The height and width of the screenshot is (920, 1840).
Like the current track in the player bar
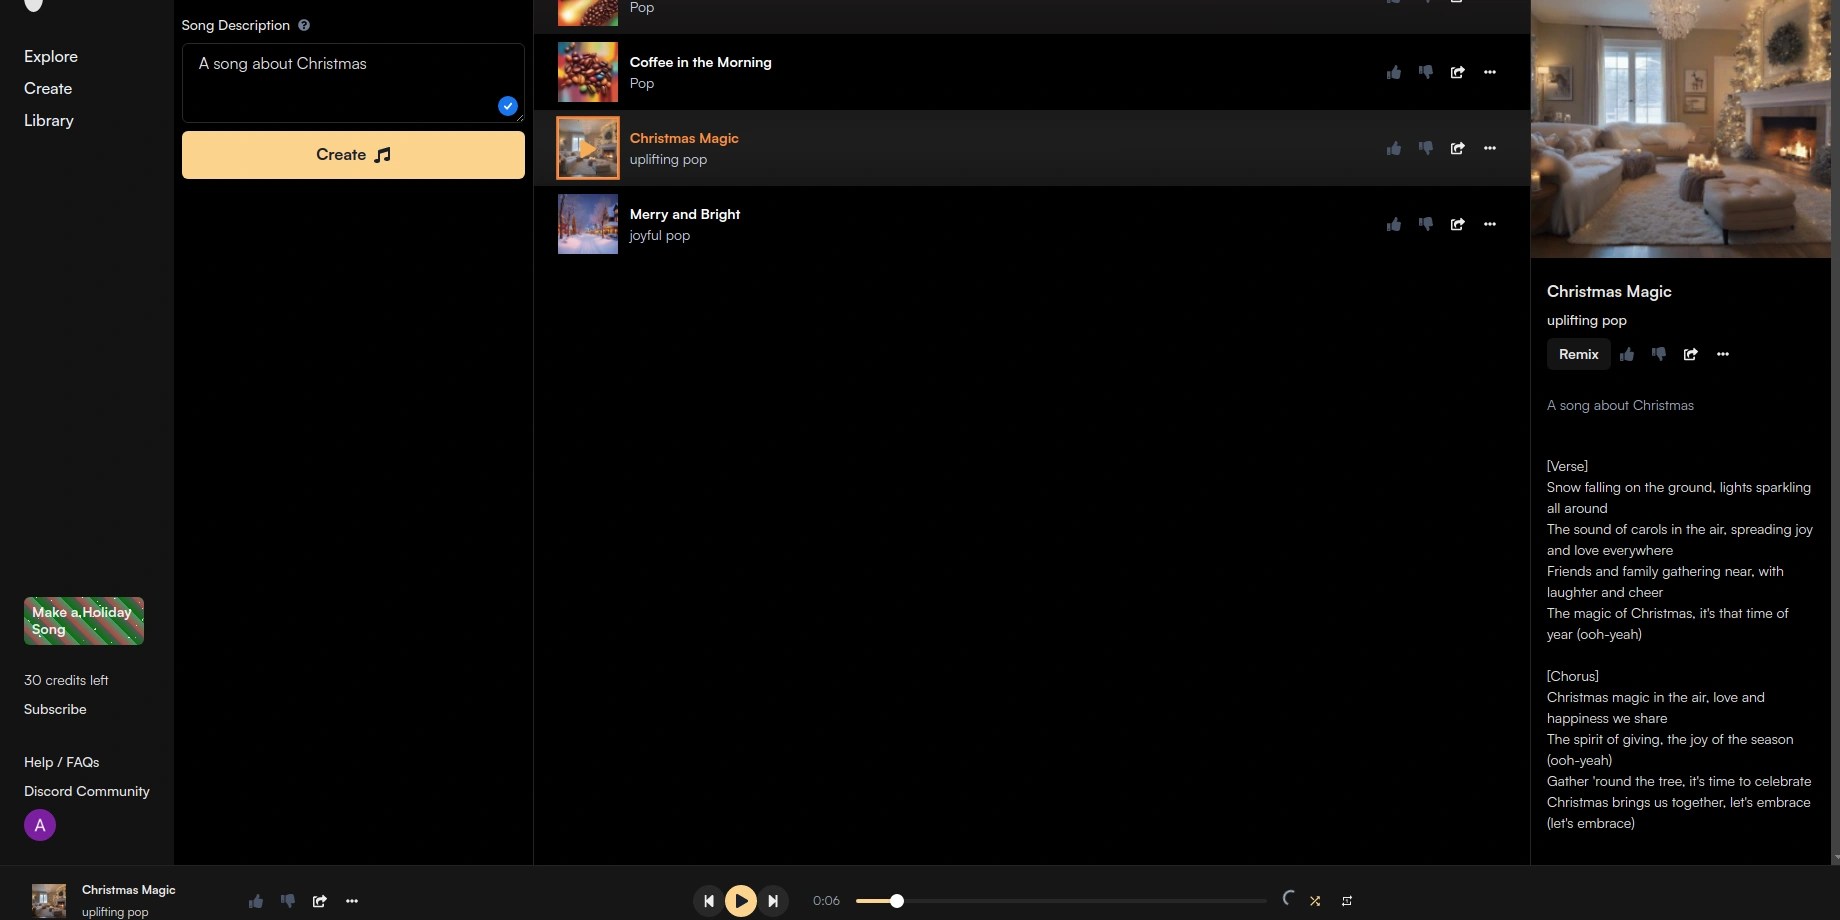[256, 901]
